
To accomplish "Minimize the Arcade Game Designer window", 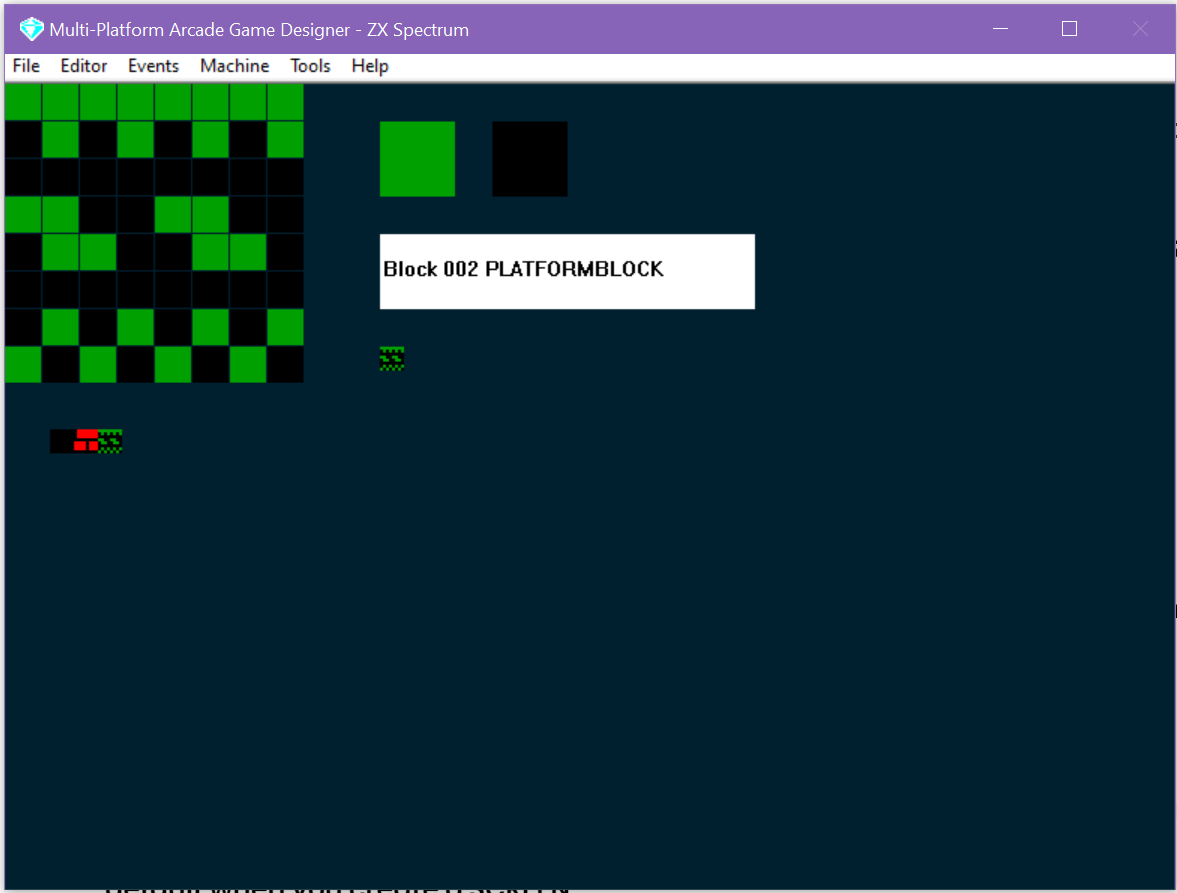I will tap(1000, 29).
